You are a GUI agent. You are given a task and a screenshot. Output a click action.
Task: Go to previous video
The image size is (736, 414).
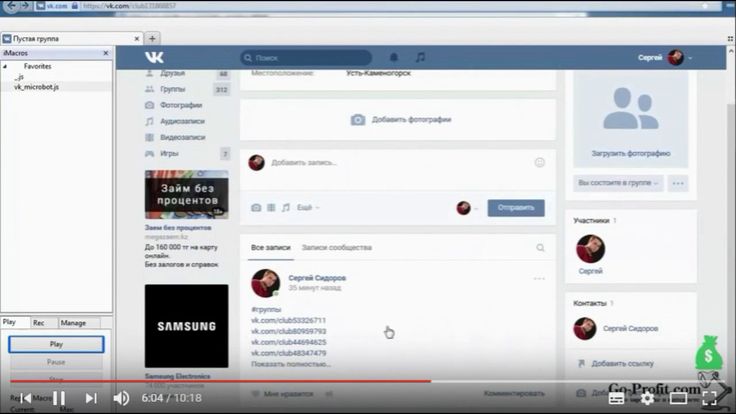click(26, 398)
